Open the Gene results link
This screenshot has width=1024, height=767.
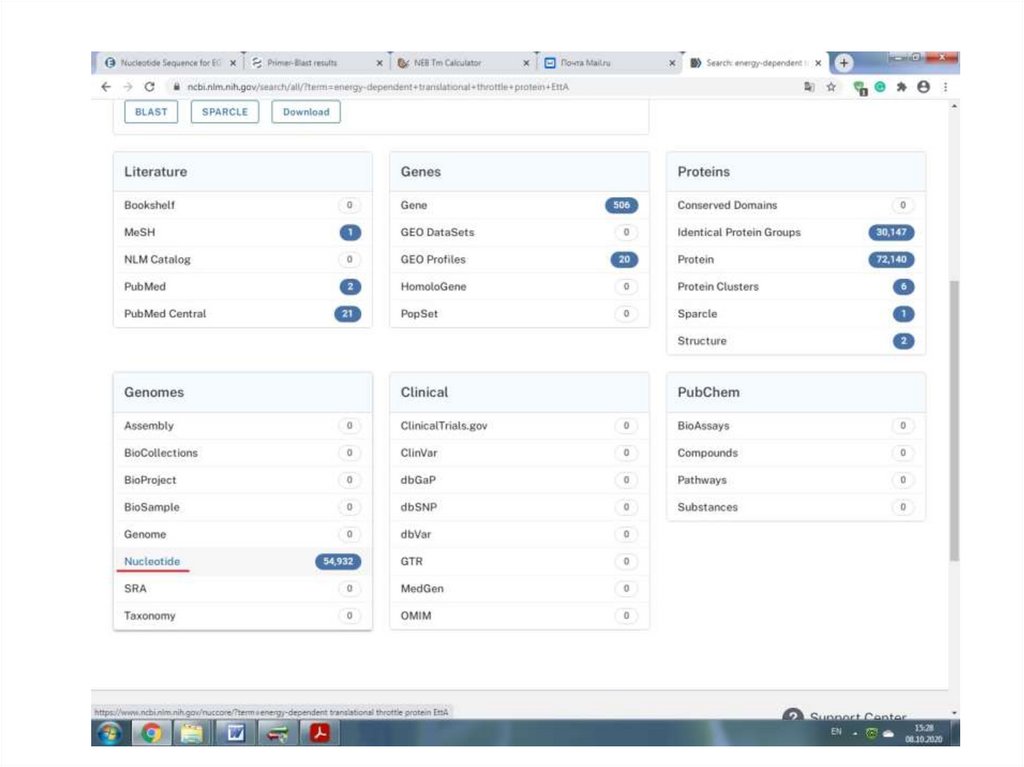[413, 205]
